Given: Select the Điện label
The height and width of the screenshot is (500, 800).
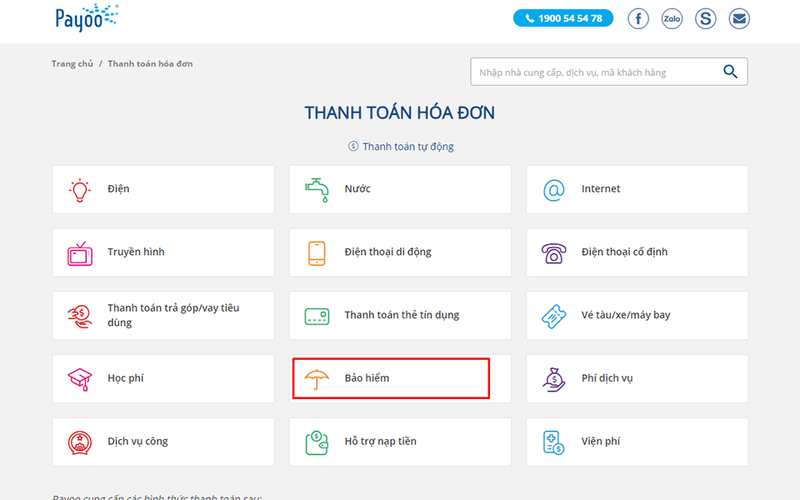Looking at the screenshot, I should [x=118, y=189].
